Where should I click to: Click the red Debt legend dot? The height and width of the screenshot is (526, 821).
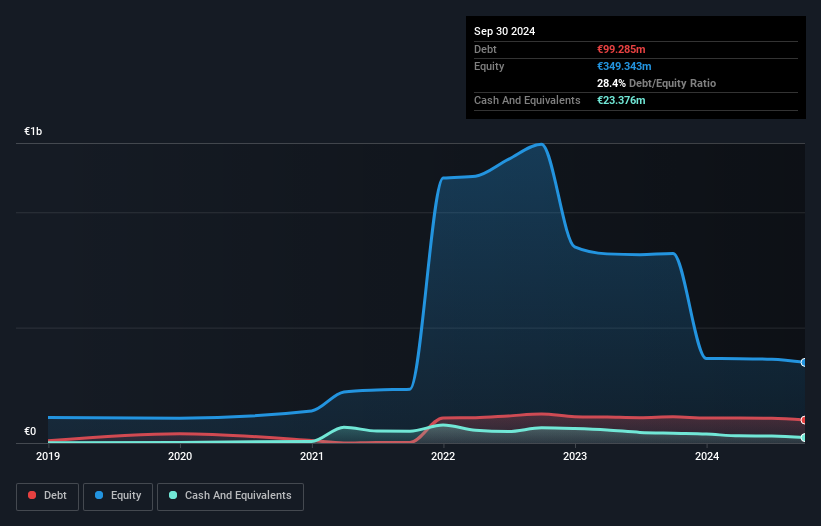pos(32,495)
